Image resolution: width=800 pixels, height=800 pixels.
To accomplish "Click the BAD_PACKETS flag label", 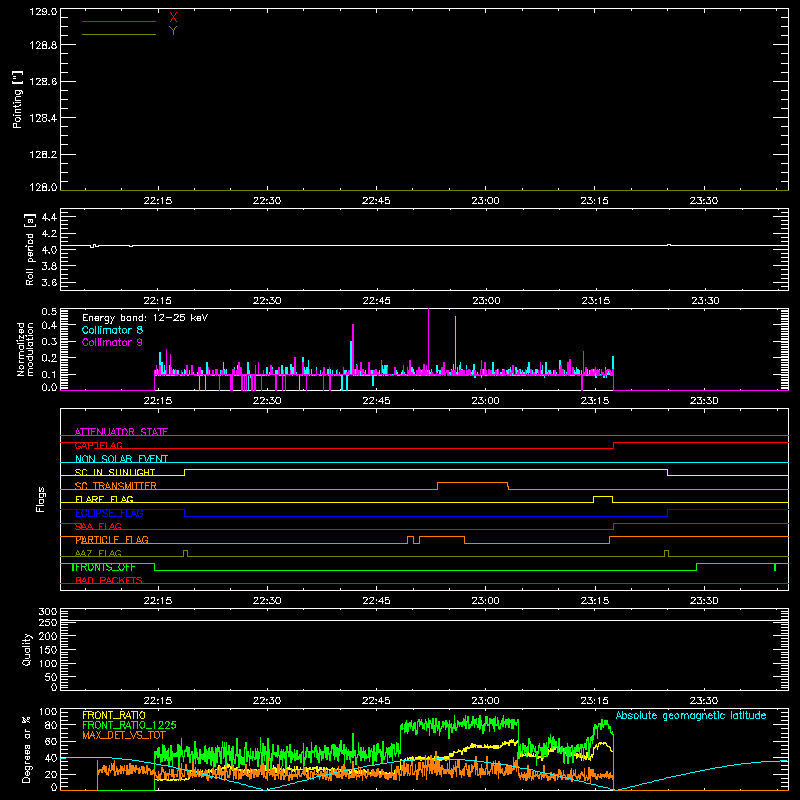I will [x=109, y=580].
